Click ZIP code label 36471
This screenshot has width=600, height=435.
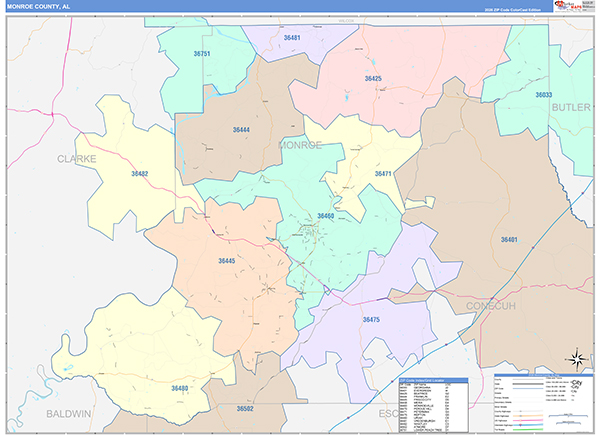383,174
